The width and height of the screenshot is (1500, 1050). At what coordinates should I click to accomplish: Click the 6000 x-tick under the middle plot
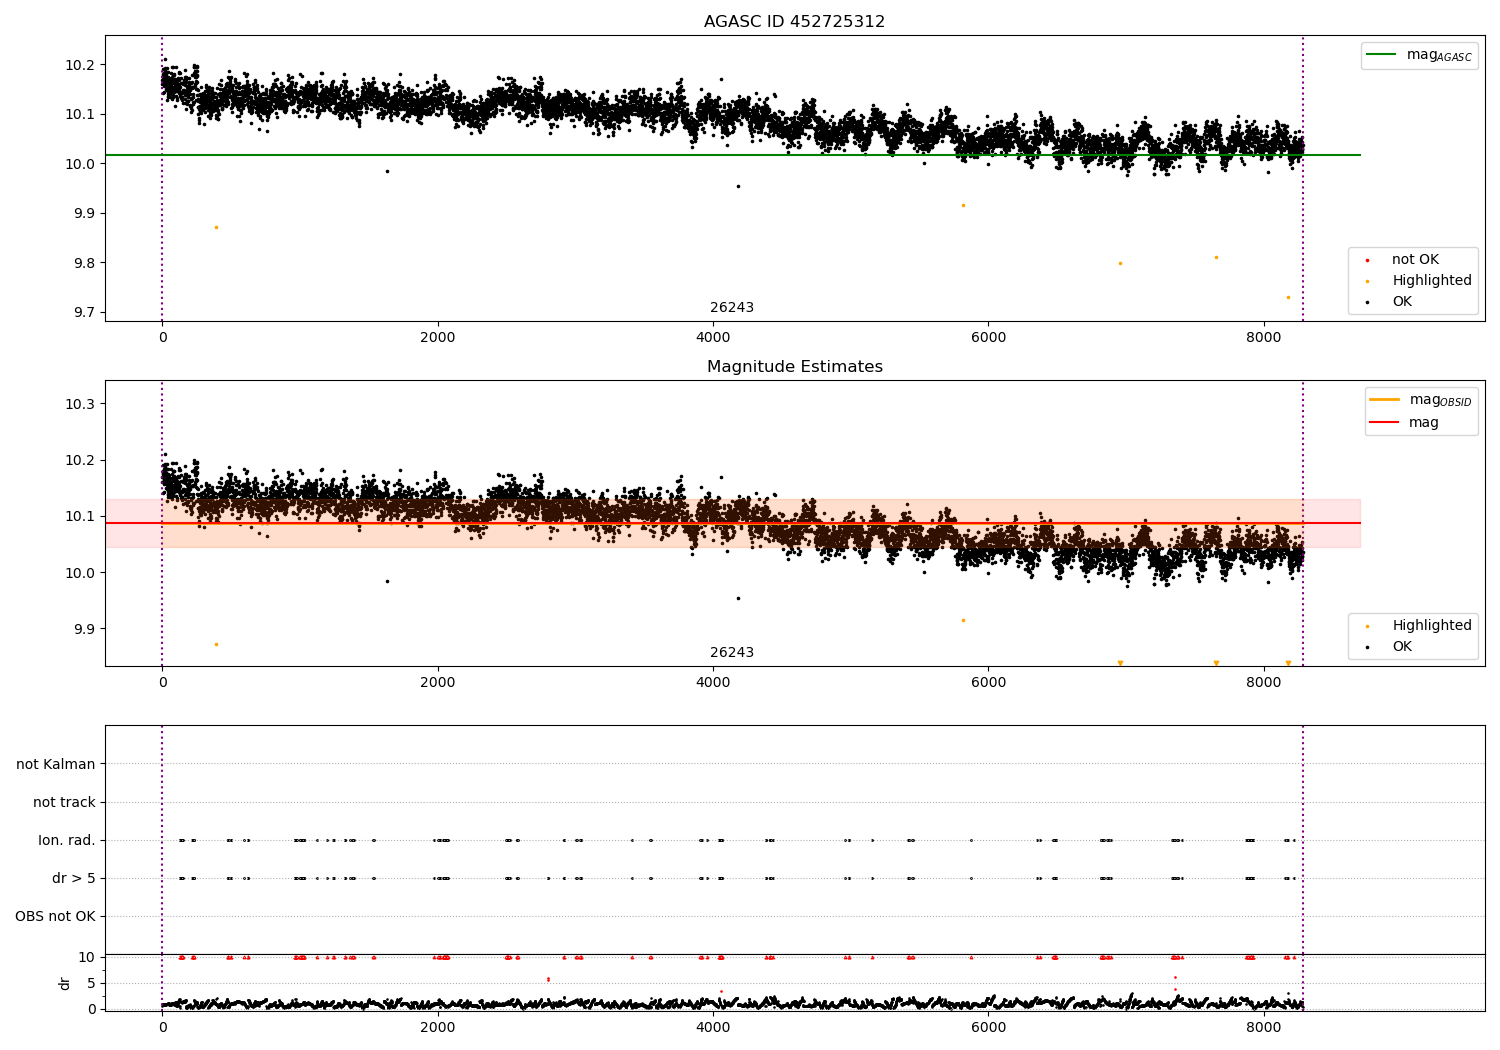coord(988,683)
